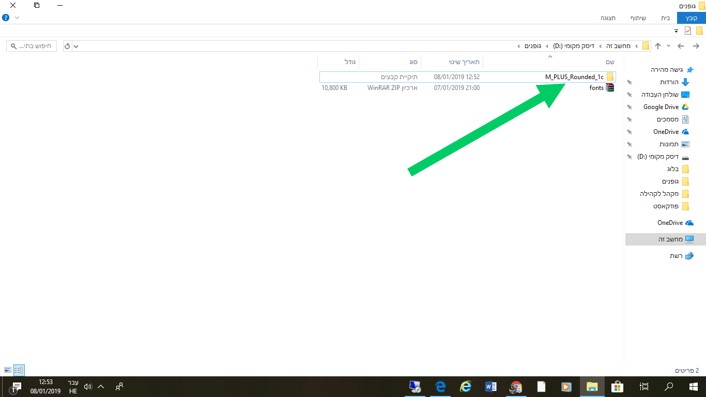The width and height of the screenshot is (706, 397).
Task: Expand the ribbon chevron near help
Action: click(17, 18)
